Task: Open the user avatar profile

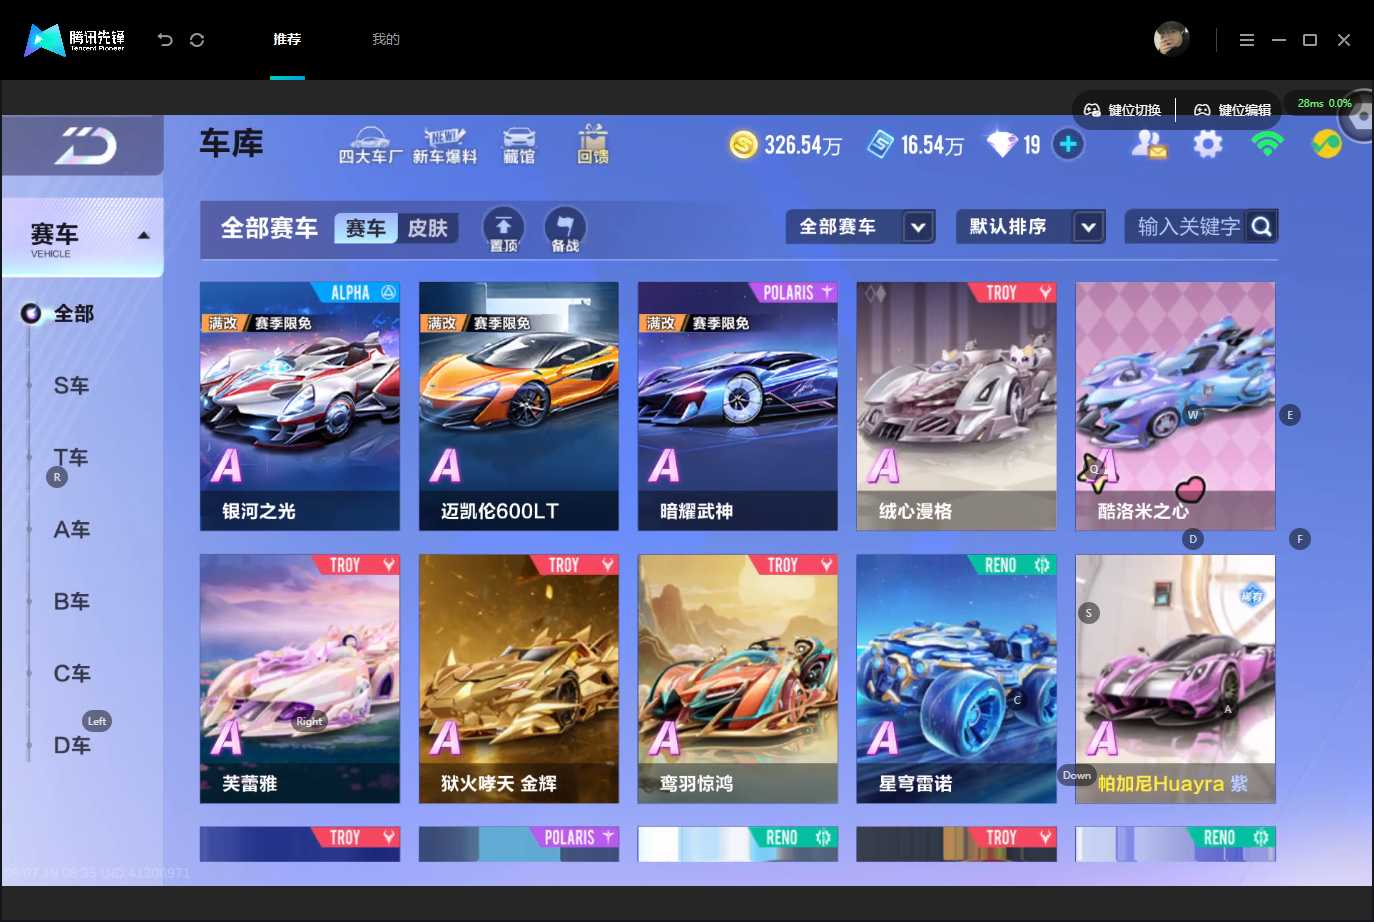Action: point(1172,39)
